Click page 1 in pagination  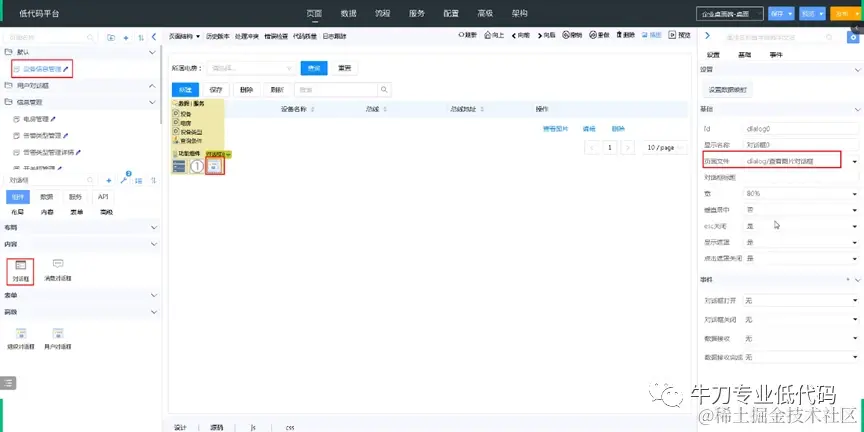609,148
